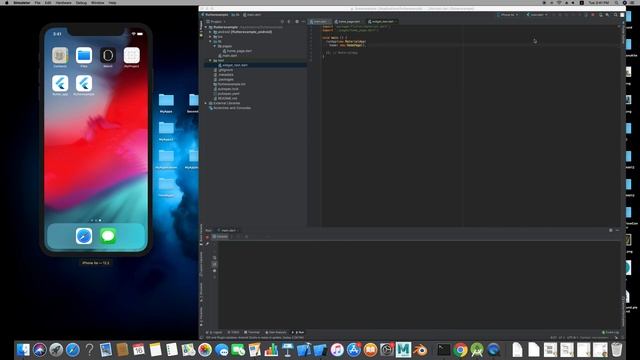Viewport: 640px width, 360px height.
Task: Open the File menu in the menu bar
Action: point(37,2)
